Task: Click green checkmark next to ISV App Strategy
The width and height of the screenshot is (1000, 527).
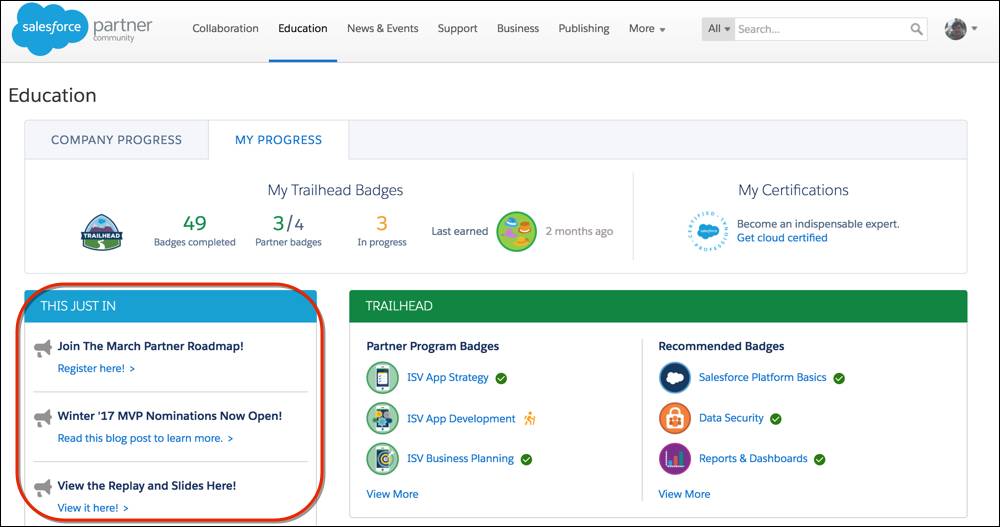Action: click(501, 378)
